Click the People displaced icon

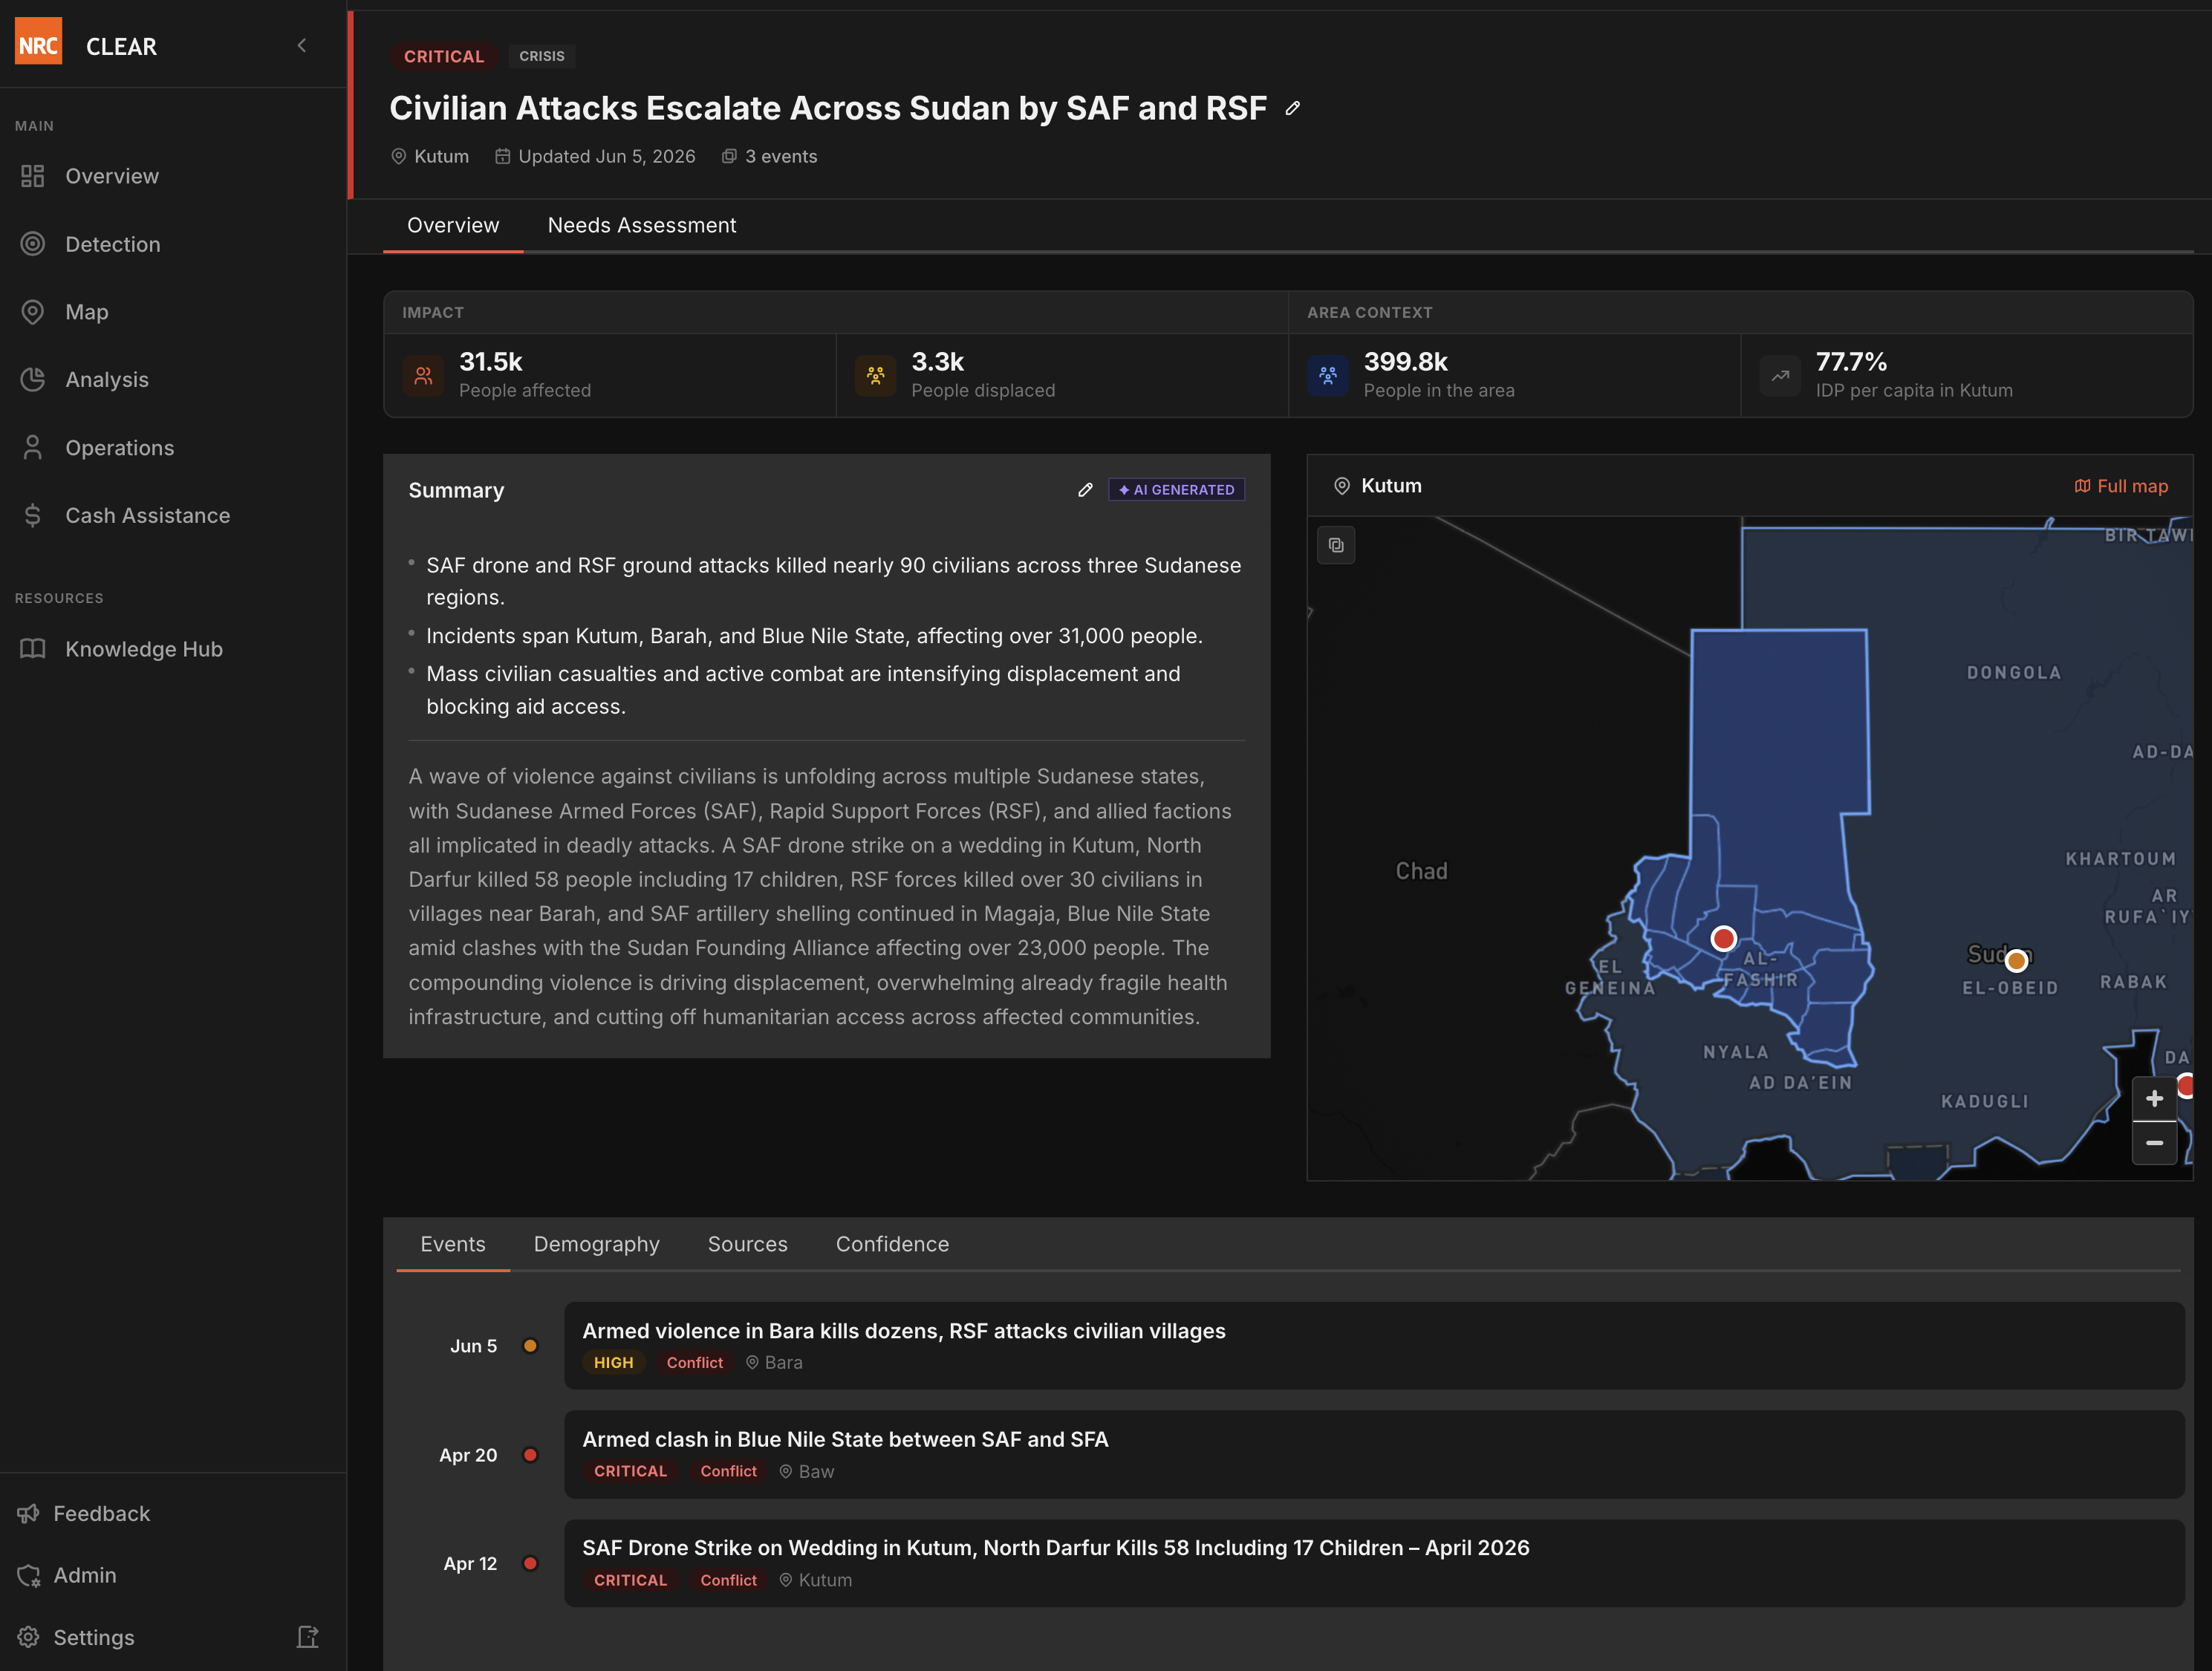[x=876, y=376]
